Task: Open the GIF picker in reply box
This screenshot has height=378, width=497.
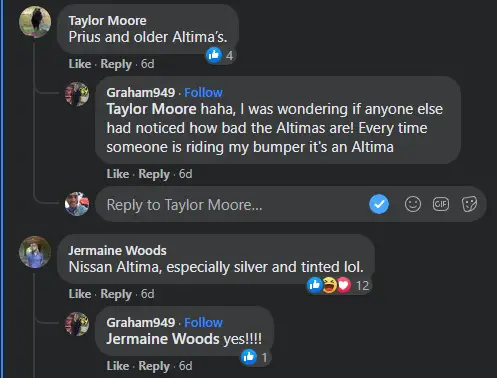Action: click(x=441, y=204)
